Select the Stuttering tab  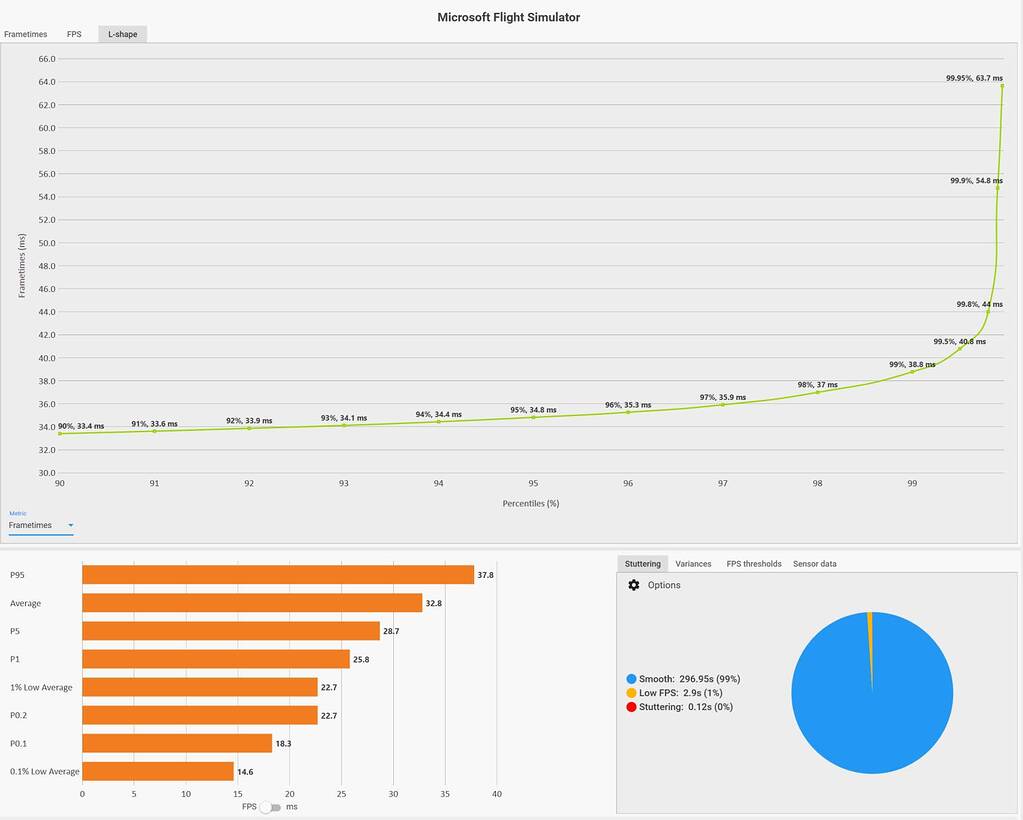(642, 564)
